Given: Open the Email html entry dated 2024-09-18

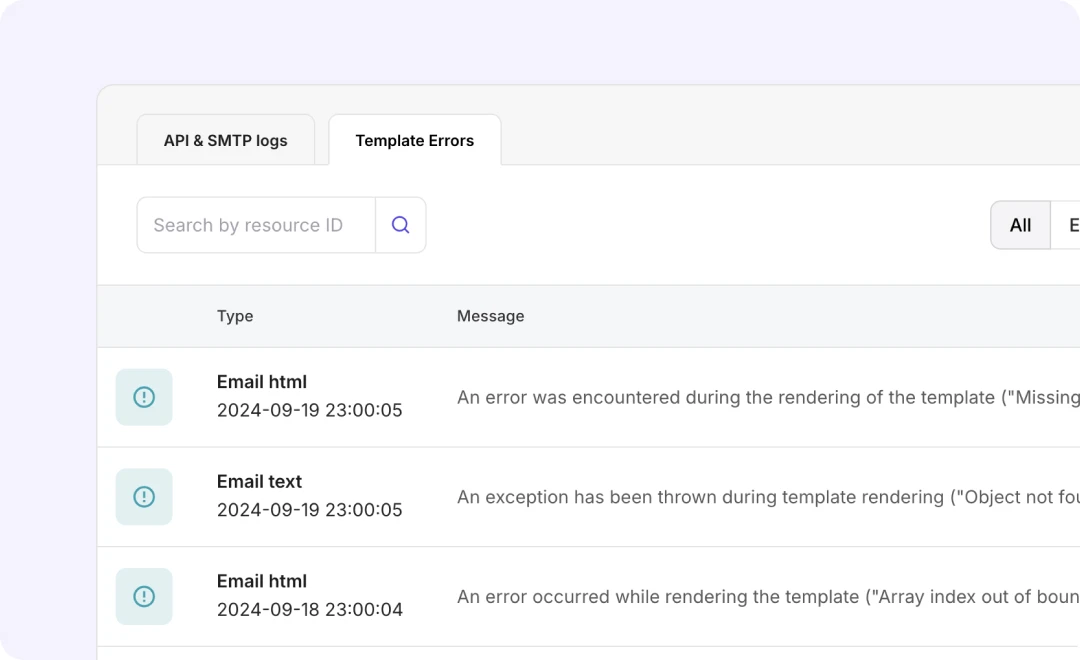Looking at the screenshot, I should pos(262,581).
